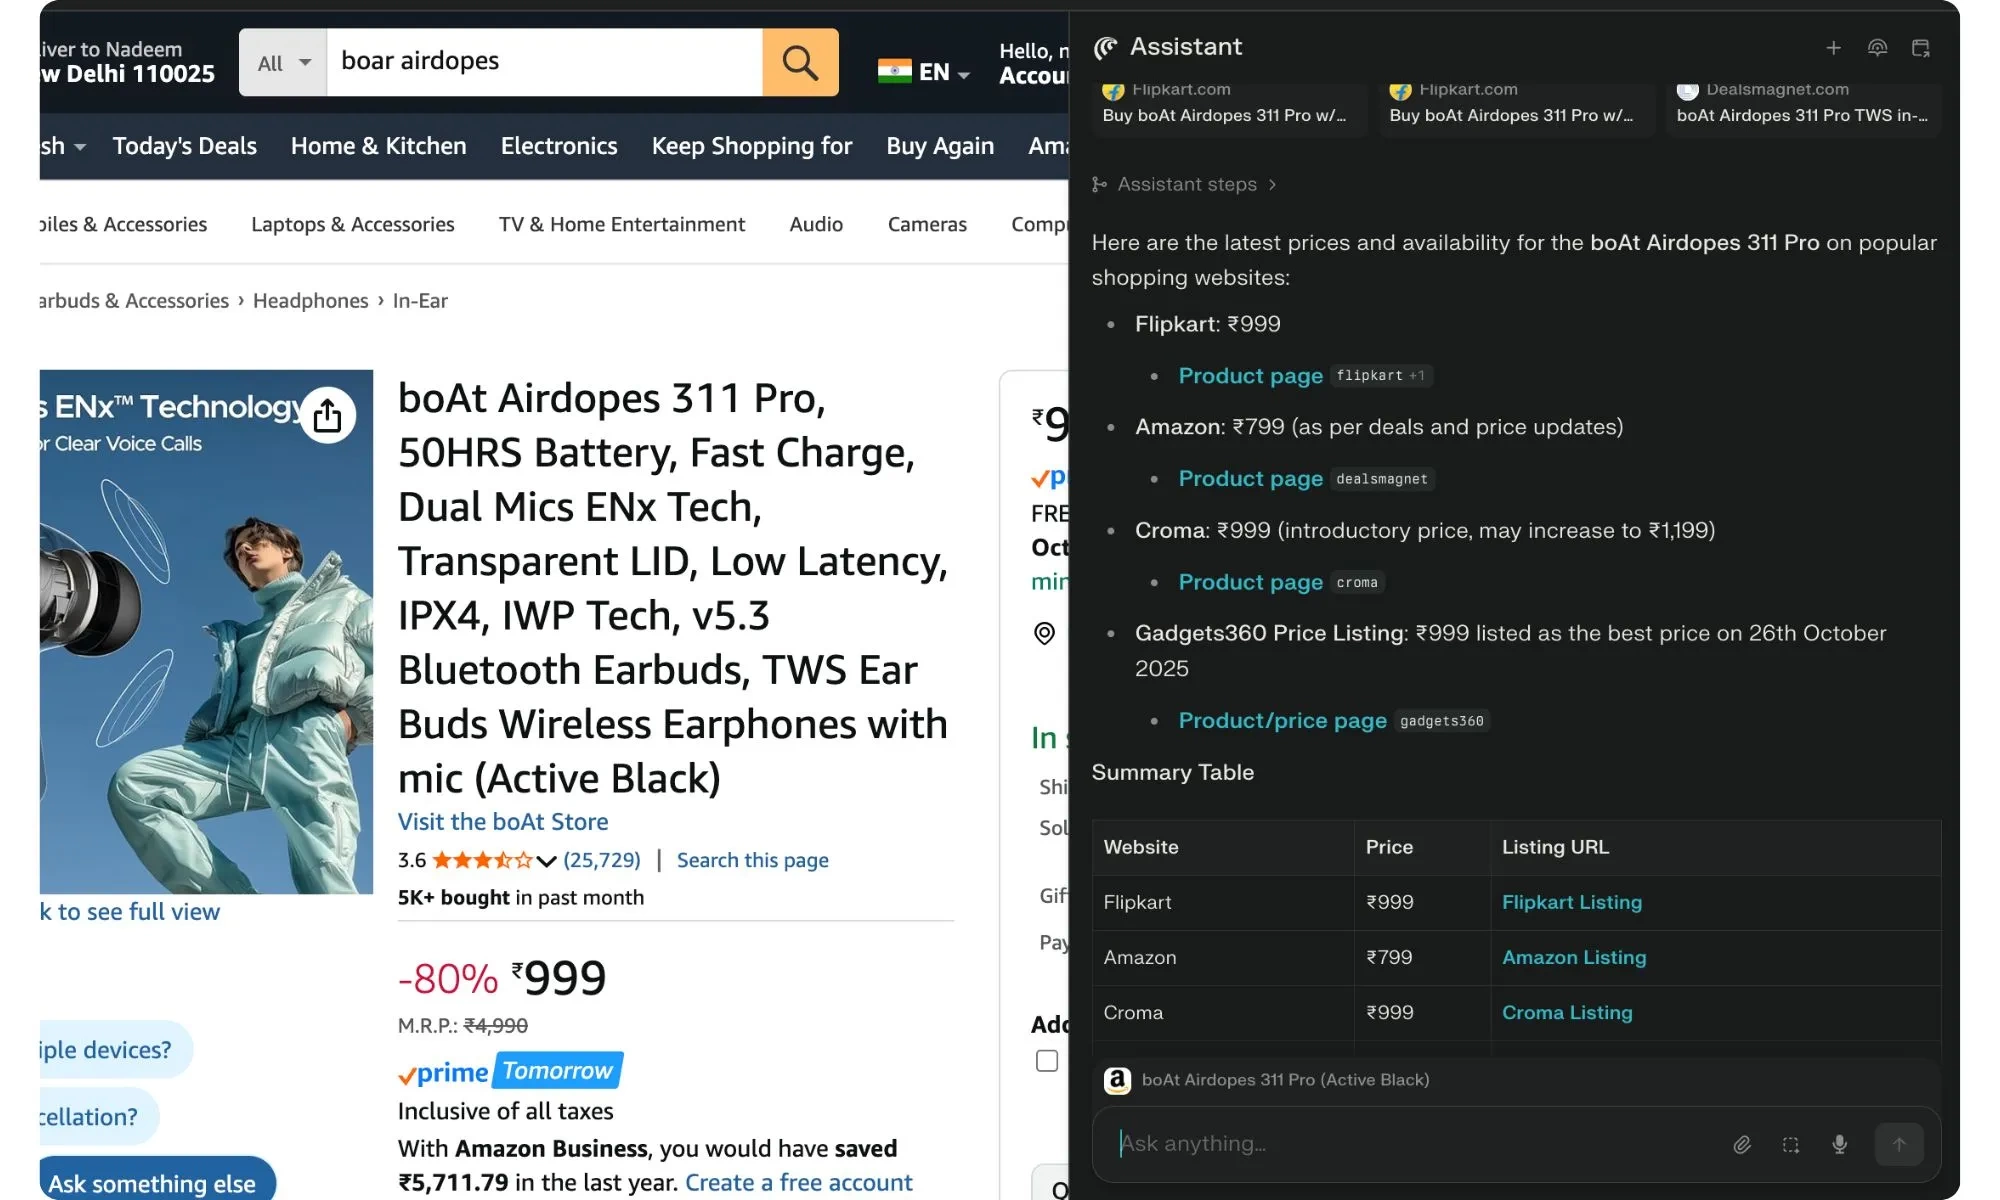Screen dimensions: 2000x1200
Task: Select the Audio category tab
Action: (816, 224)
